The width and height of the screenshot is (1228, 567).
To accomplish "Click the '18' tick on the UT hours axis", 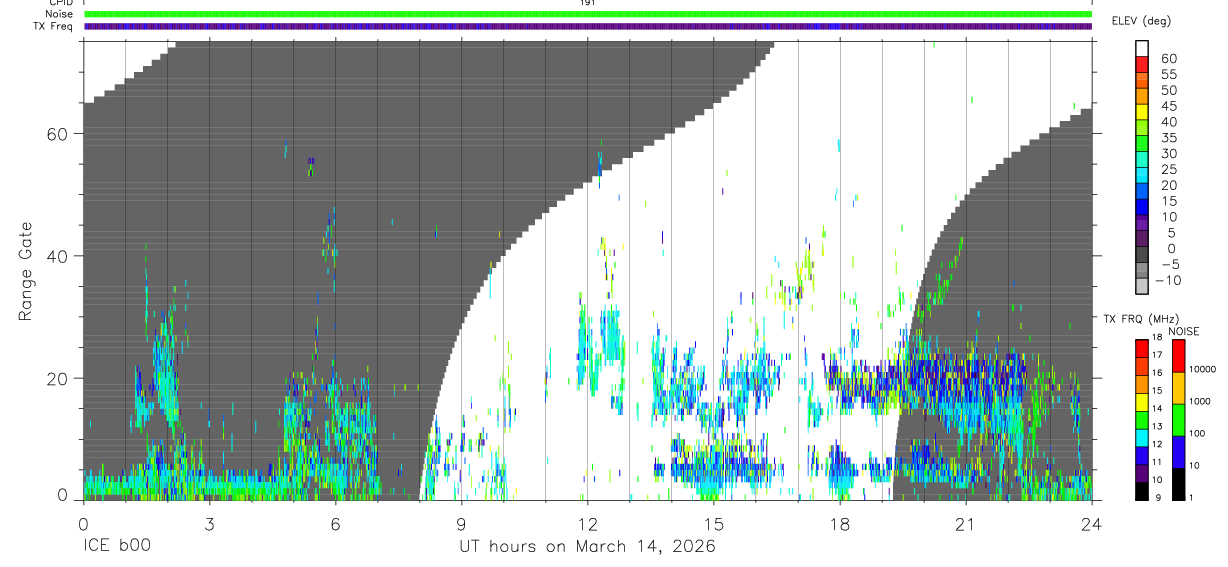I will tap(840, 525).
